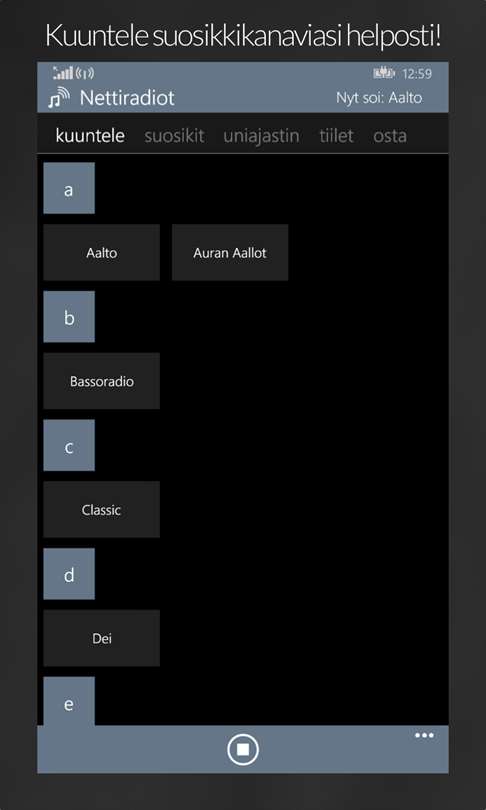Go to the tiilet tab
Image resolution: width=486 pixels, height=810 pixels.
tap(336, 136)
